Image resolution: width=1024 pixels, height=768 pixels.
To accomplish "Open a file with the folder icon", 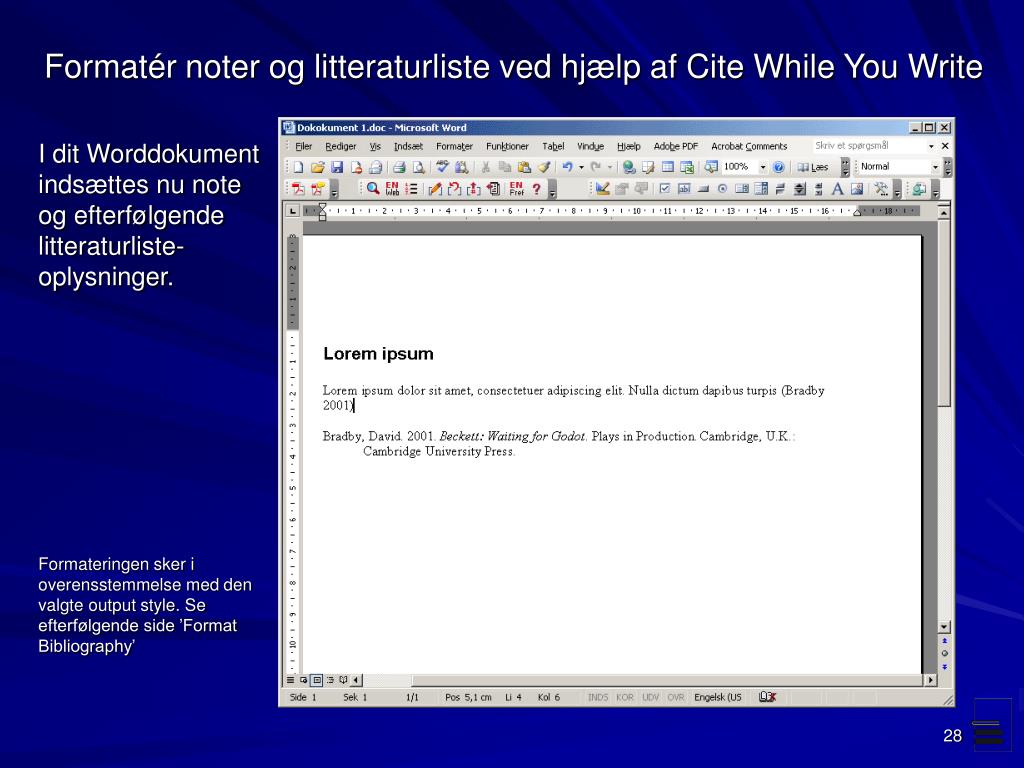I will (x=317, y=167).
